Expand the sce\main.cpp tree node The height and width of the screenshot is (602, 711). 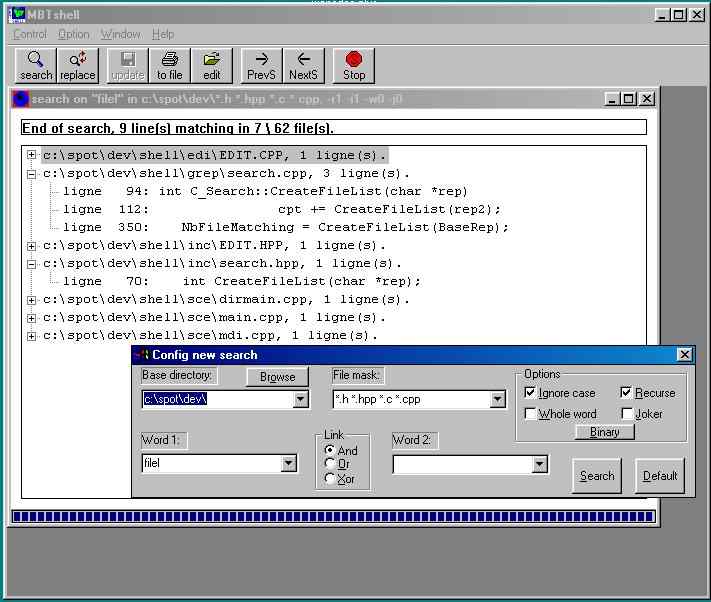31,318
